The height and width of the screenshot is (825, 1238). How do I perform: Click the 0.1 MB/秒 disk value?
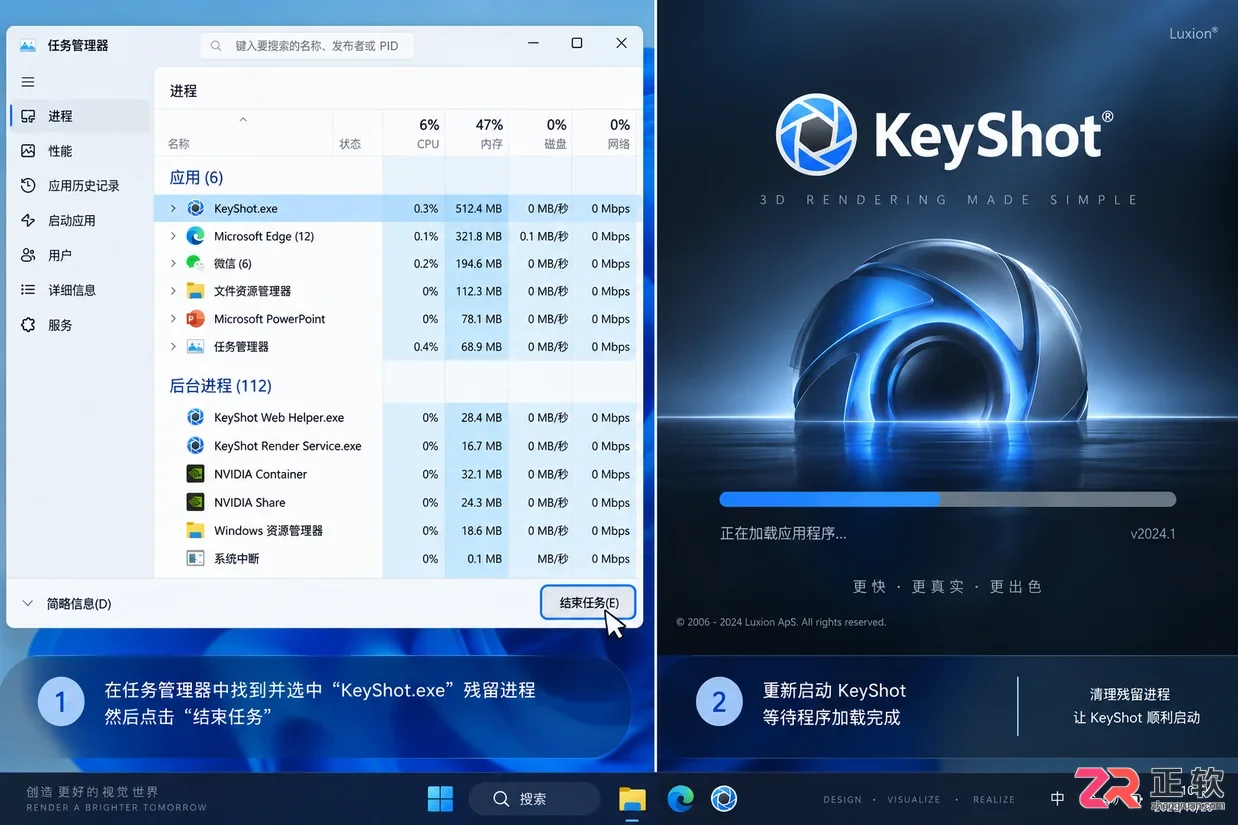pyautogui.click(x=544, y=237)
